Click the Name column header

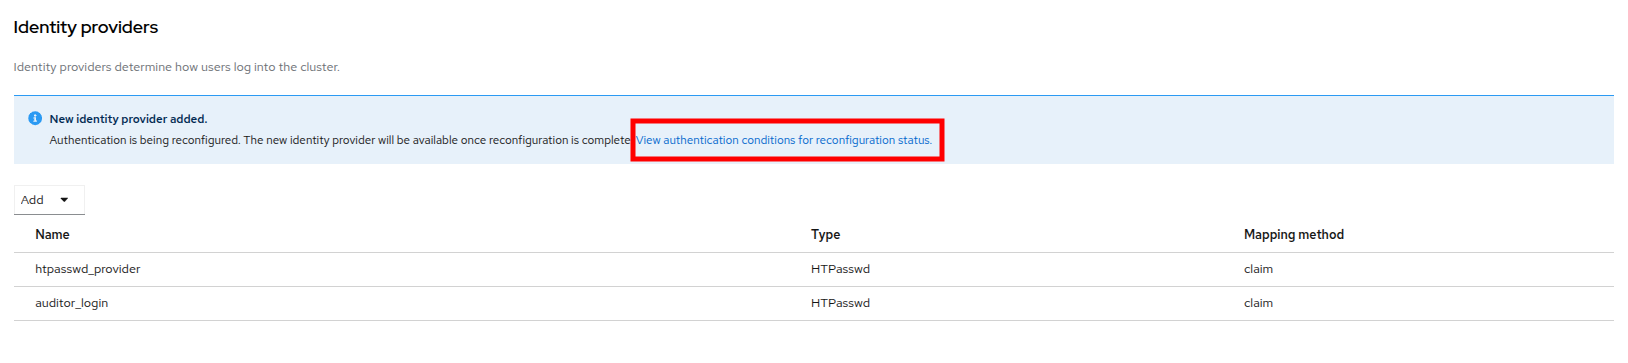(x=52, y=234)
